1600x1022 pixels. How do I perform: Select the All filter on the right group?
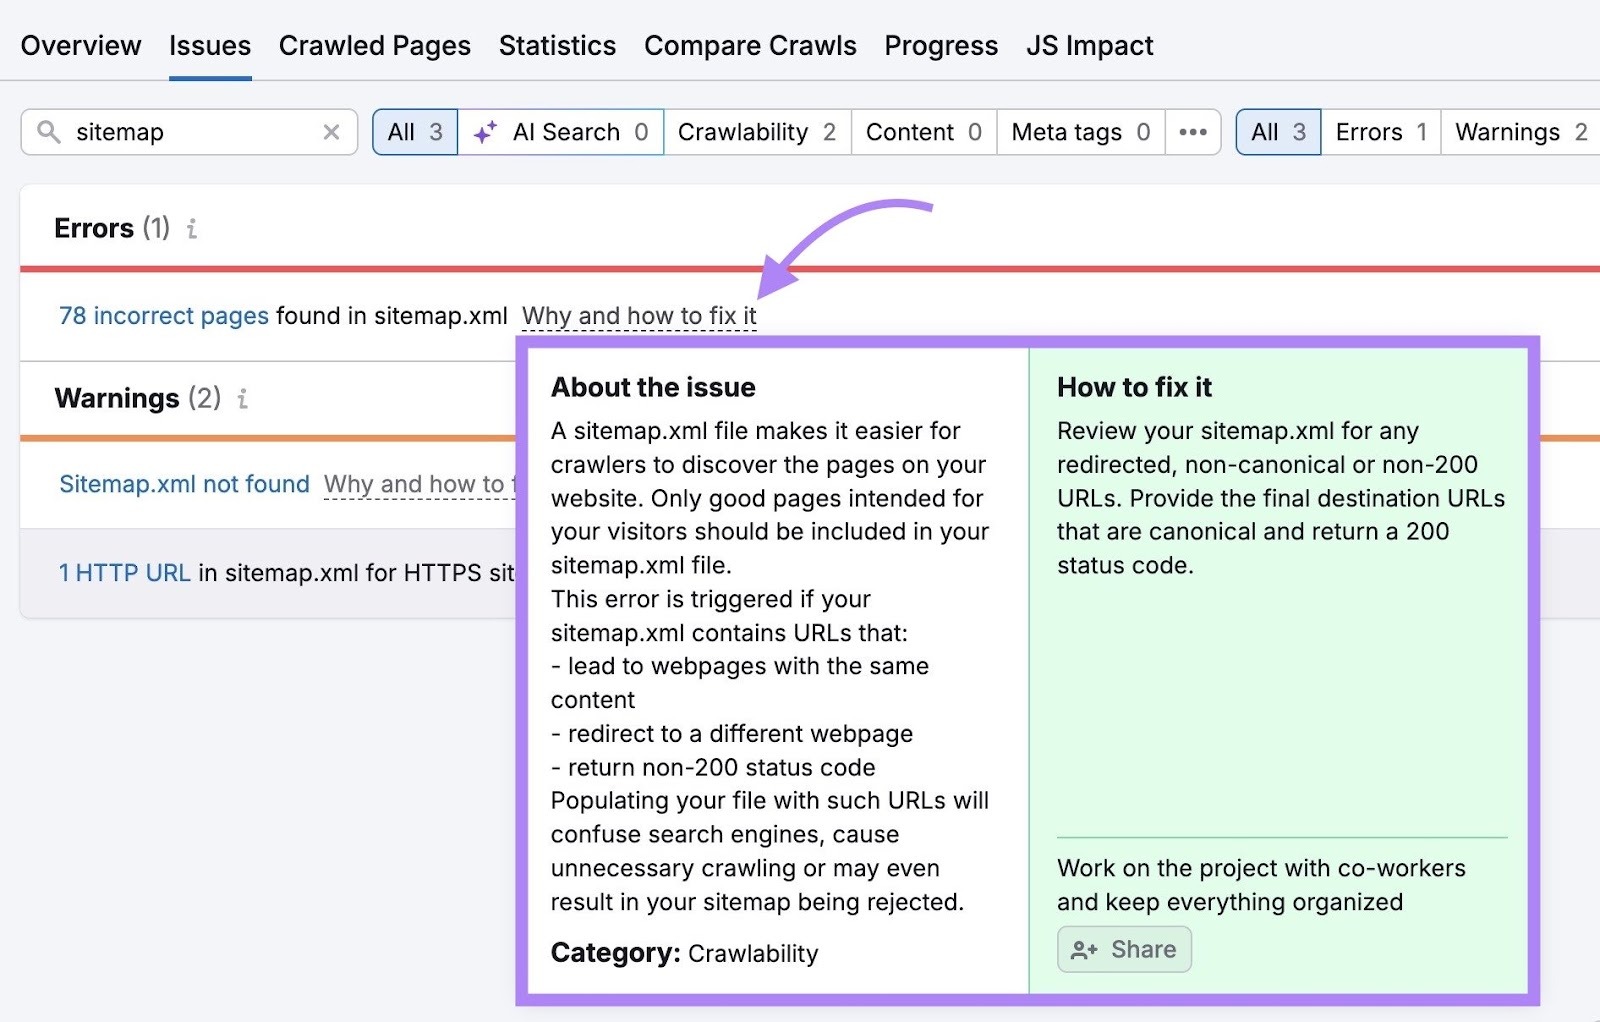coord(1277,131)
